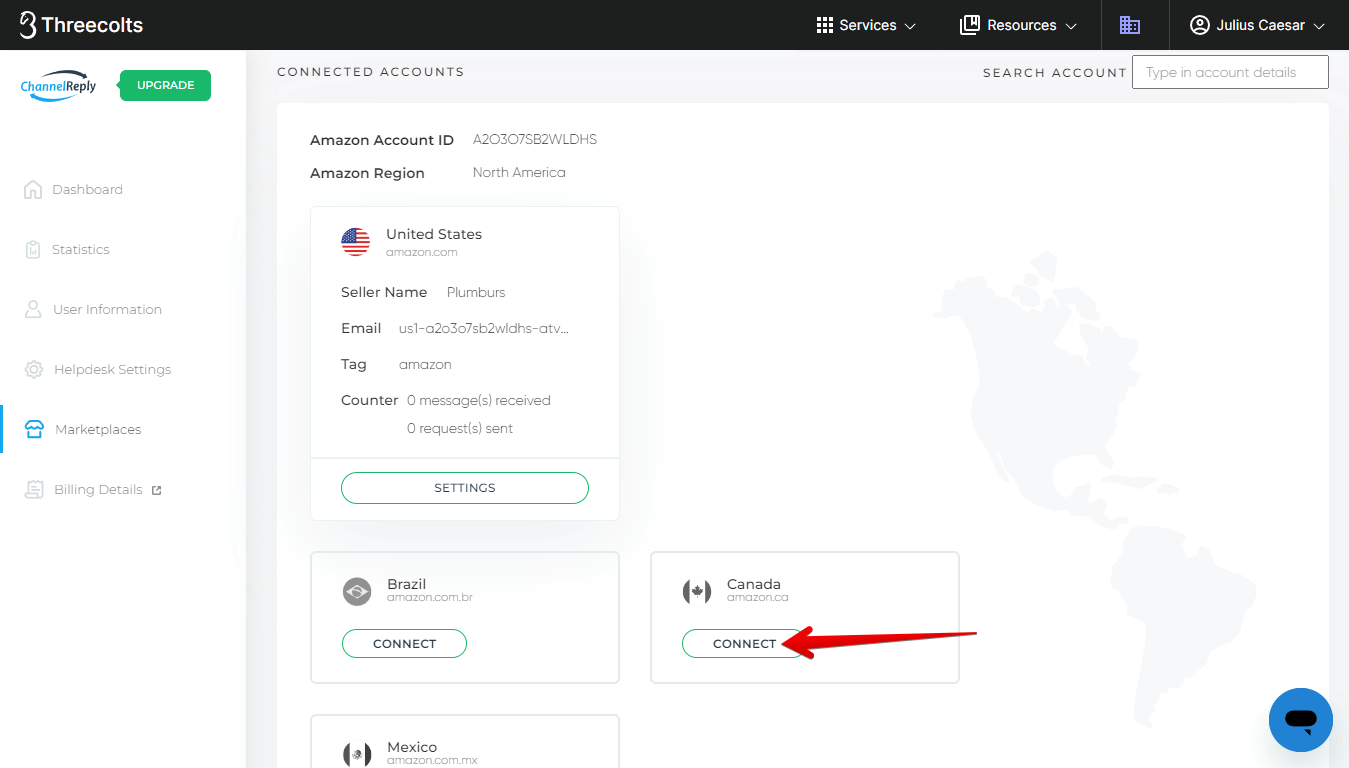Click the United States flag icon

(355, 241)
